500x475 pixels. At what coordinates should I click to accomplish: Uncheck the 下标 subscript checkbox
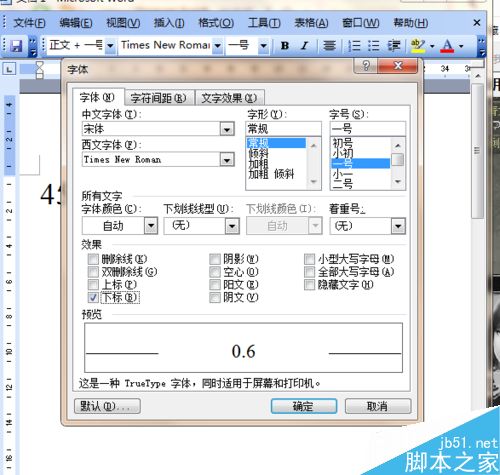click(x=93, y=297)
